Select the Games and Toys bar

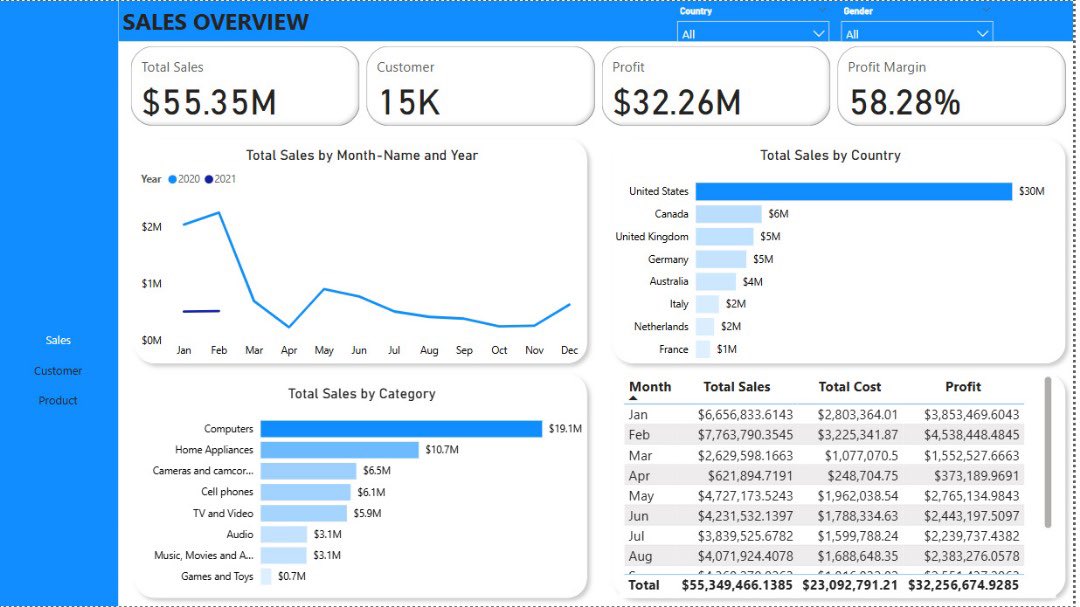[266, 576]
